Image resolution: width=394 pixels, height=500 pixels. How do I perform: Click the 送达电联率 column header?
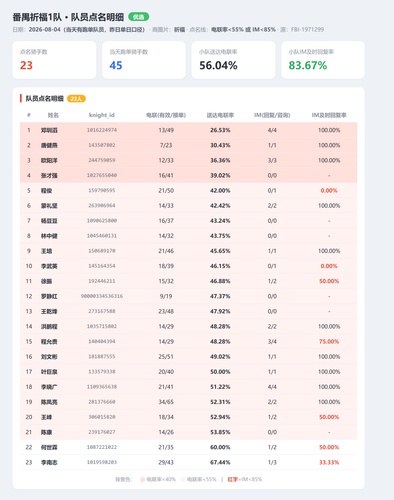click(x=220, y=115)
